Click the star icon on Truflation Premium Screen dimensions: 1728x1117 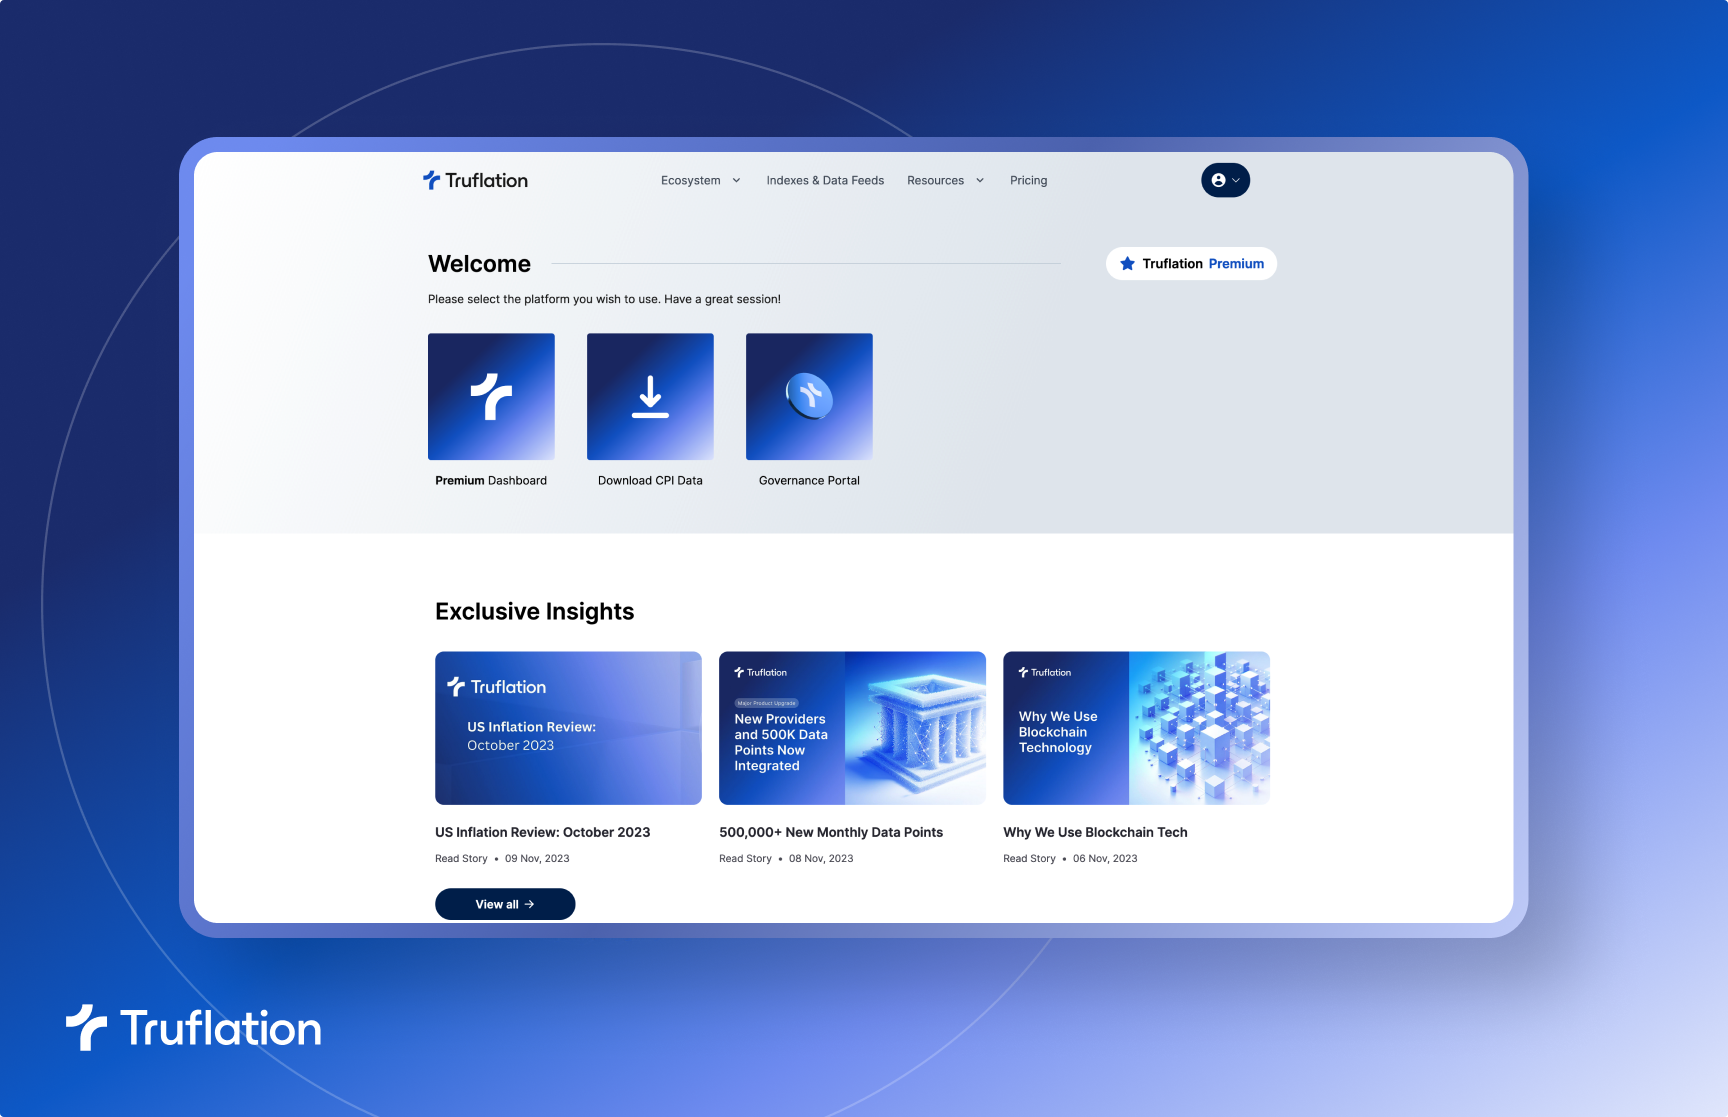(1127, 264)
